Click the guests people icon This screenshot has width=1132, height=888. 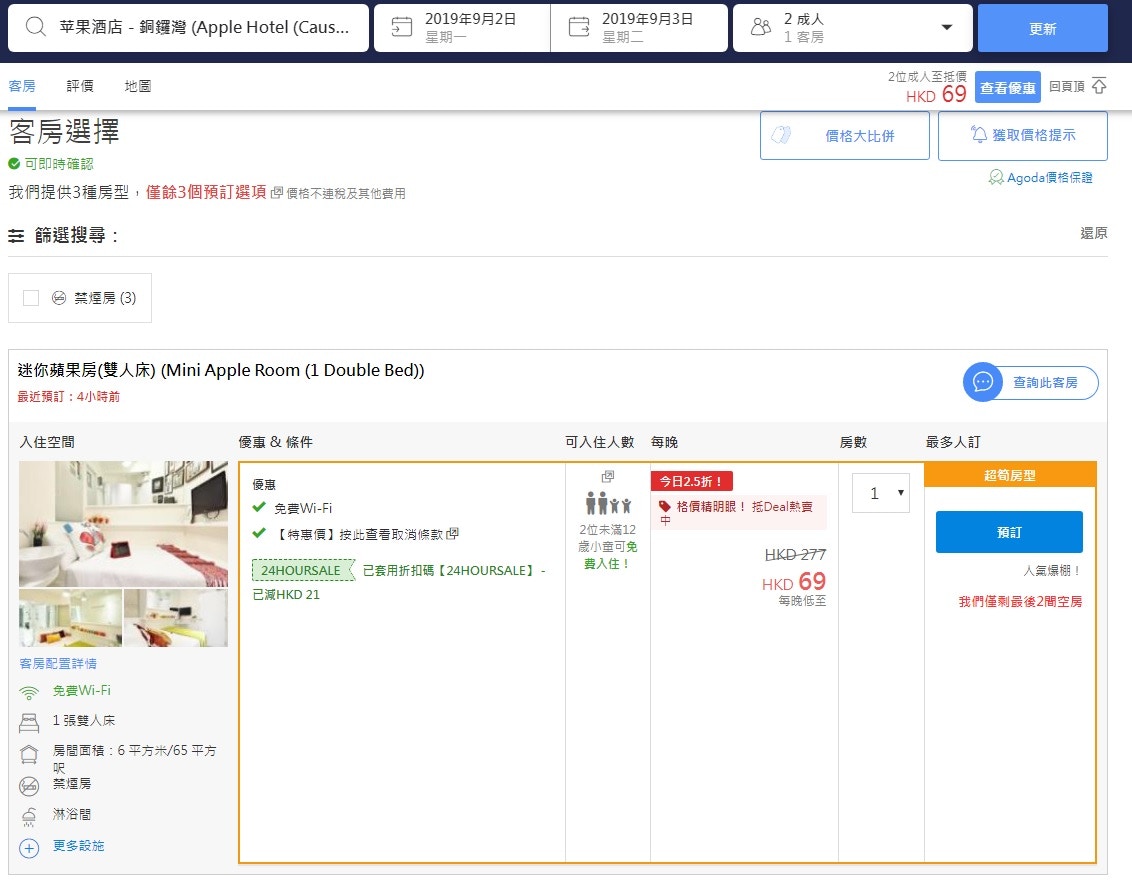pyautogui.click(x=761, y=27)
